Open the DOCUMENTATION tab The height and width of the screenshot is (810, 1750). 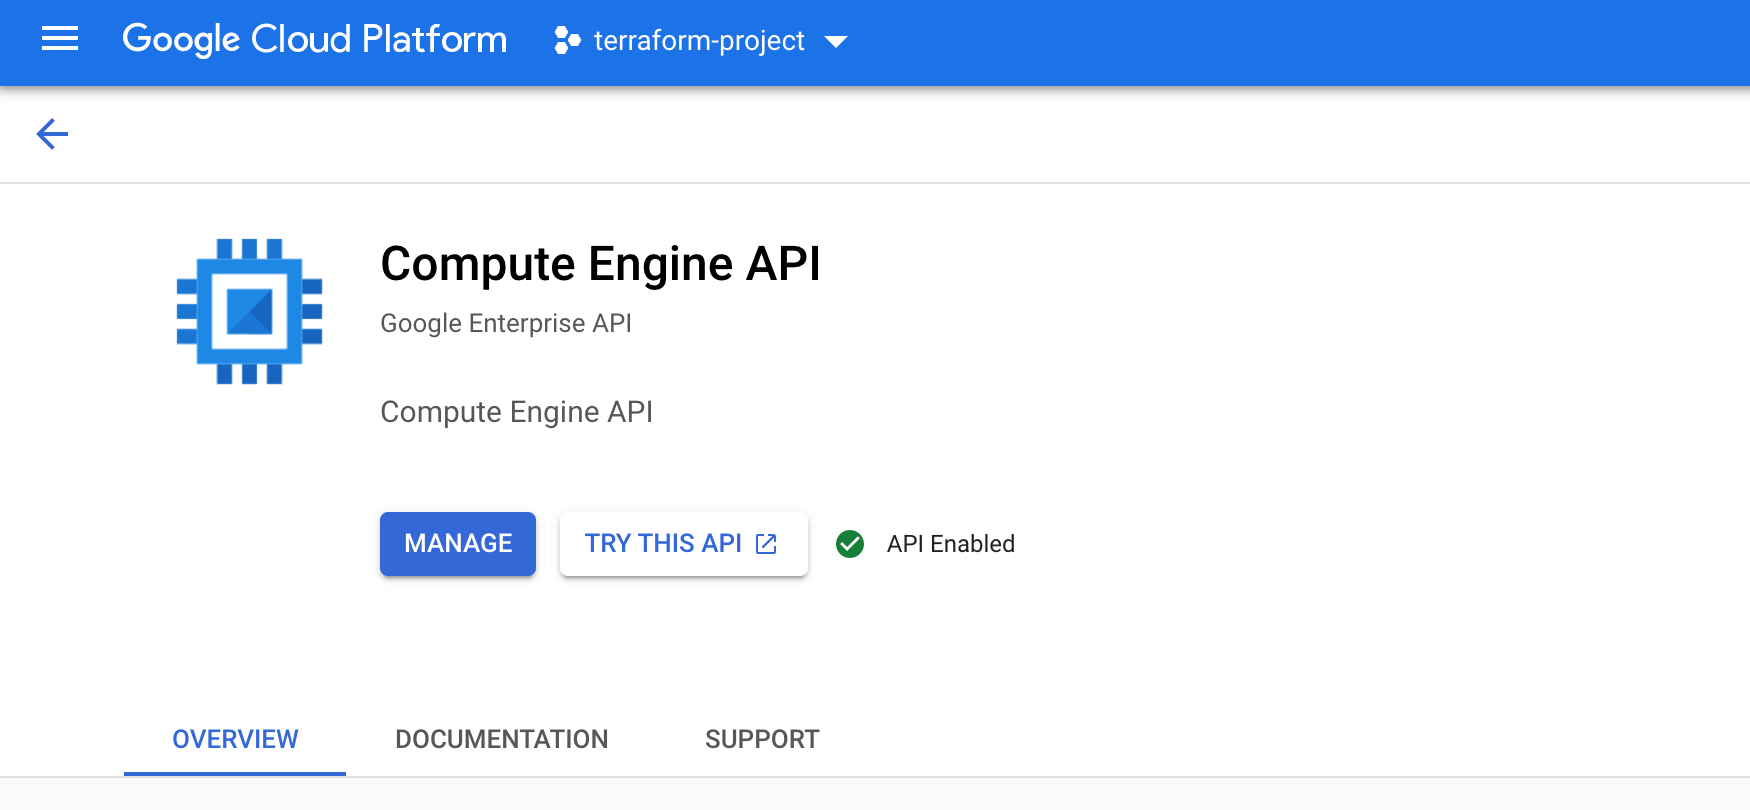pos(502,739)
